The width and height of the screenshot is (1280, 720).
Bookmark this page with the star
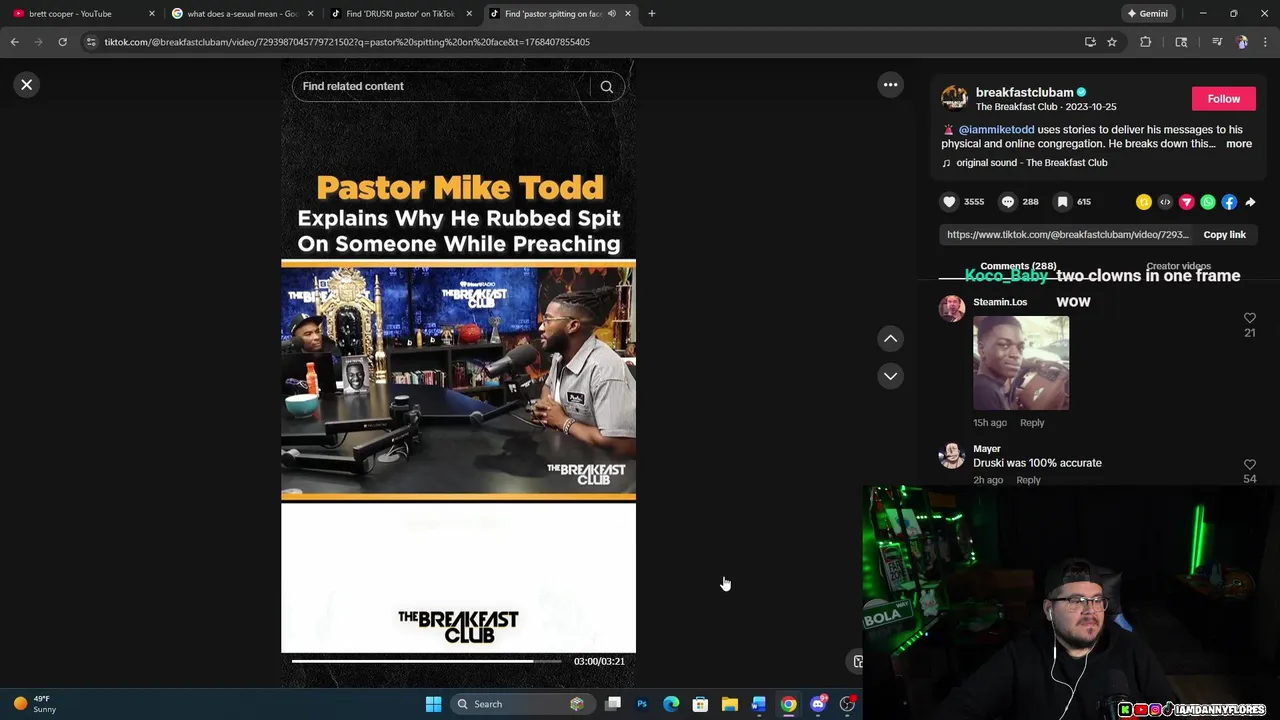1112,42
